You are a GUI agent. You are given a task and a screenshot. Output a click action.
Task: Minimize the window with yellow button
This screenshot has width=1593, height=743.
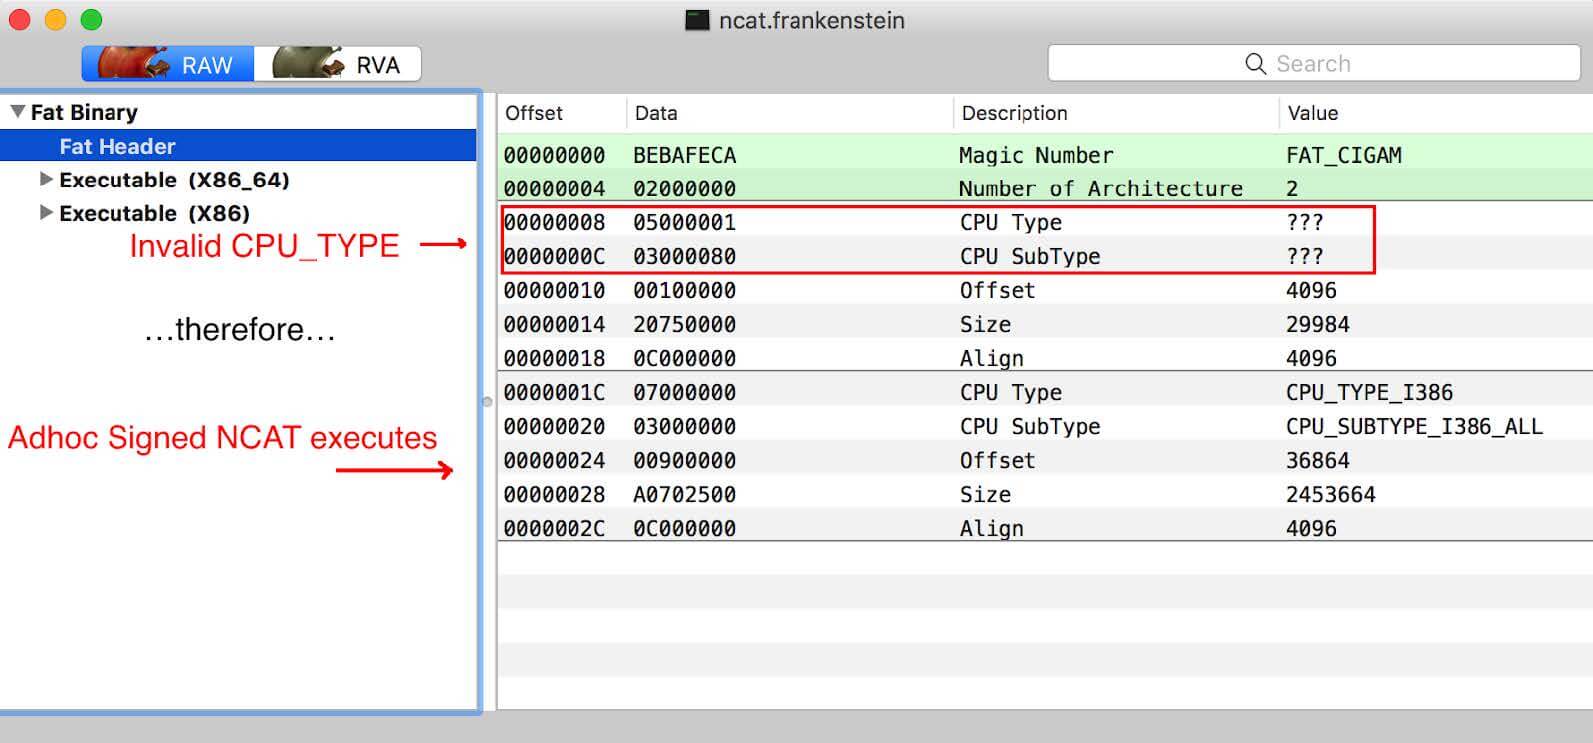(55, 20)
